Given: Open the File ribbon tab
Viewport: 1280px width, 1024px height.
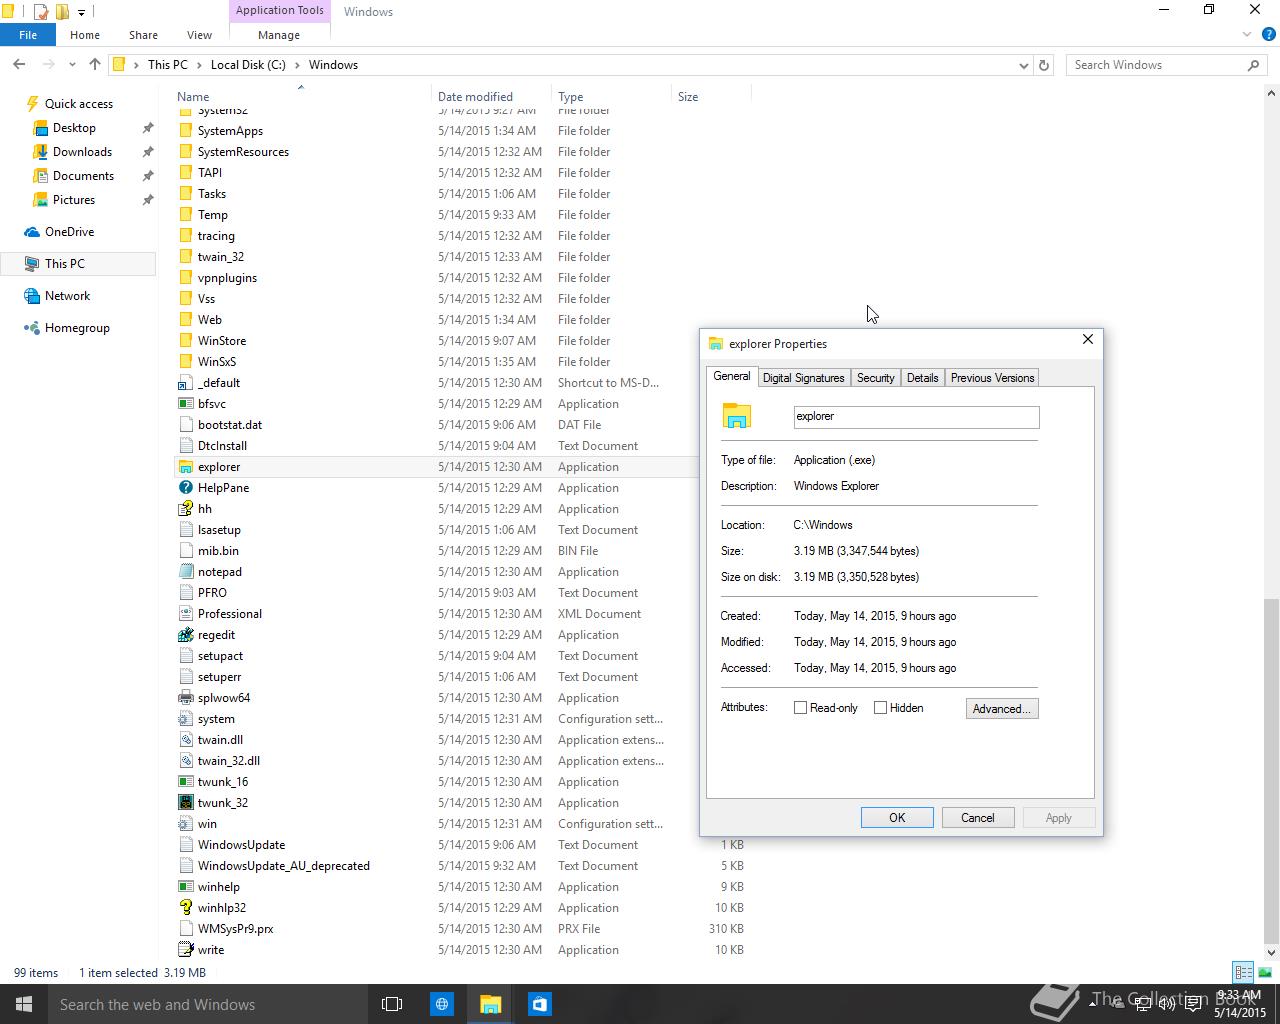Looking at the screenshot, I should (28, 34).
